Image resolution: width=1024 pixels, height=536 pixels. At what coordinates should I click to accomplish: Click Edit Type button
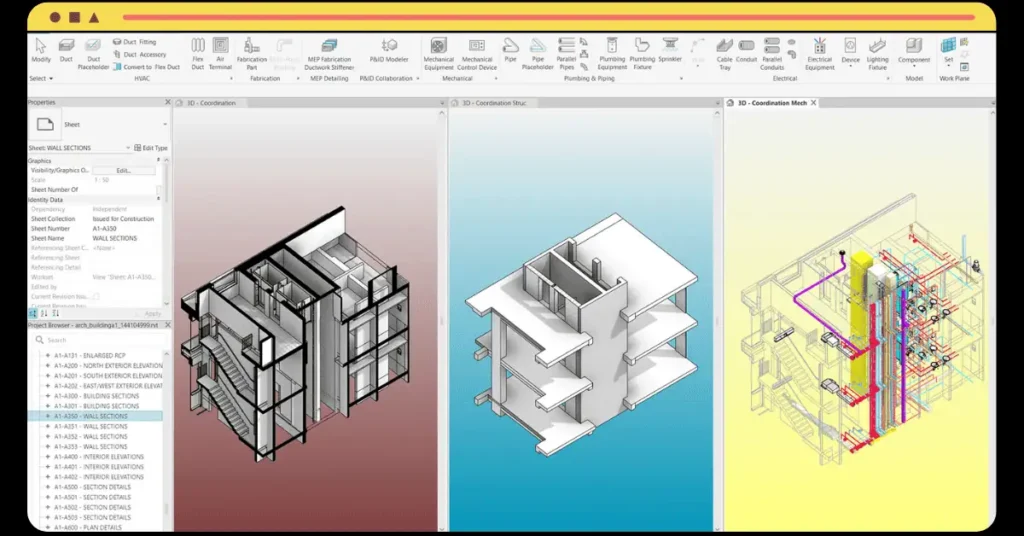click(x=151, y=148)
